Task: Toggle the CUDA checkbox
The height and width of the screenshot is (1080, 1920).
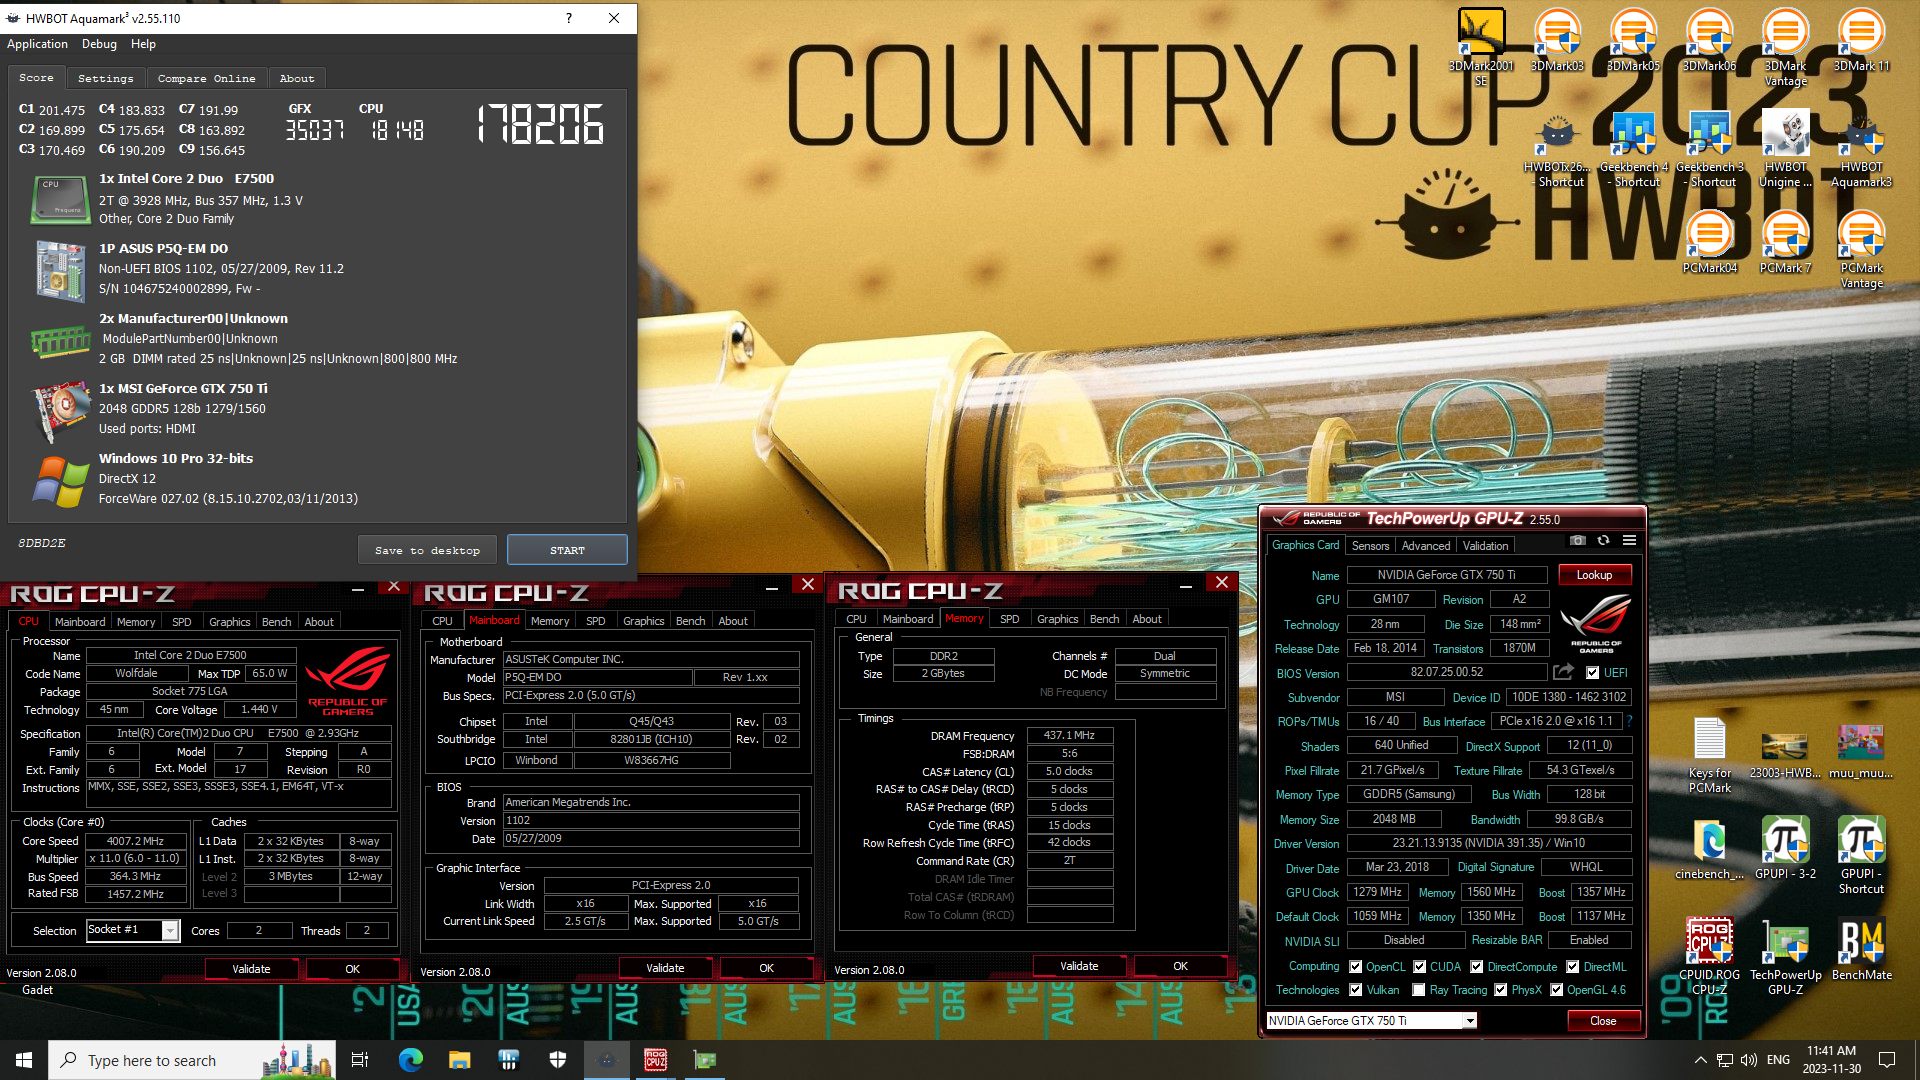Action: coord(1420,967)
